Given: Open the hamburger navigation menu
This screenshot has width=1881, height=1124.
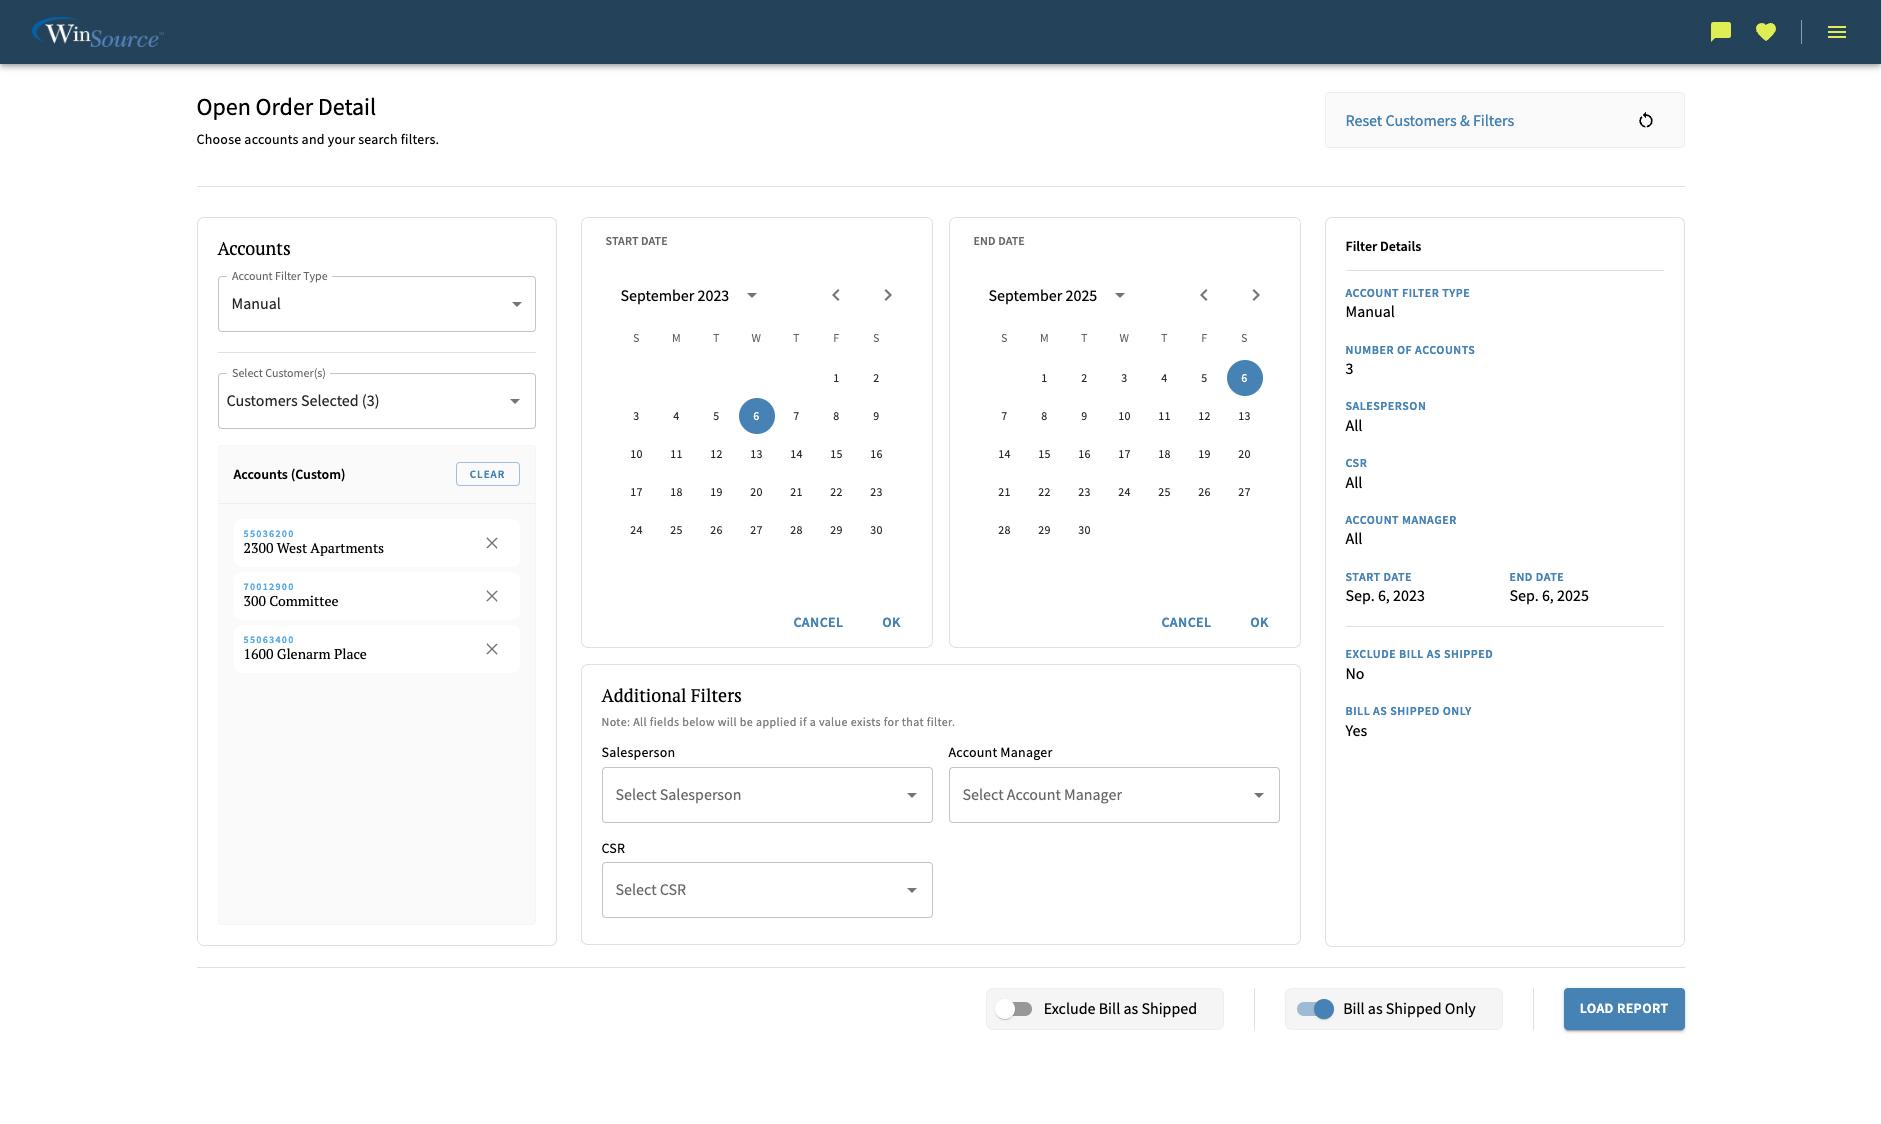Looking at the screenshot, I should 1837,31.
